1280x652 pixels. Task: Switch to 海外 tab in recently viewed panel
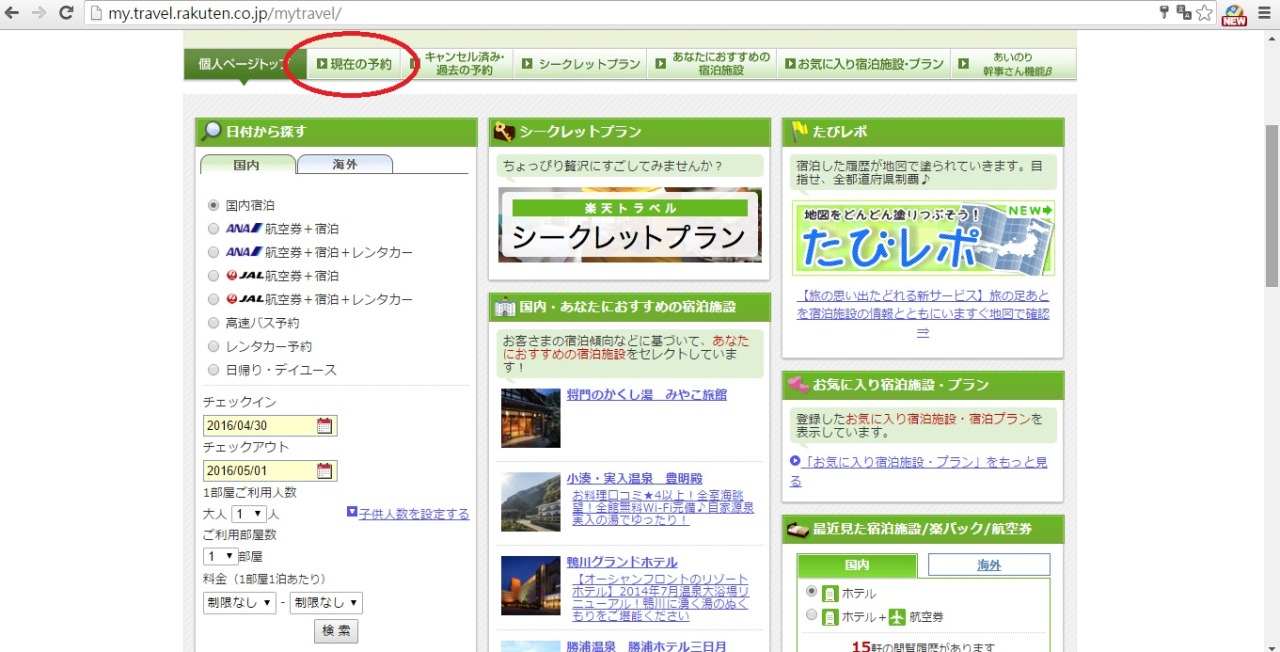(989, 565)
